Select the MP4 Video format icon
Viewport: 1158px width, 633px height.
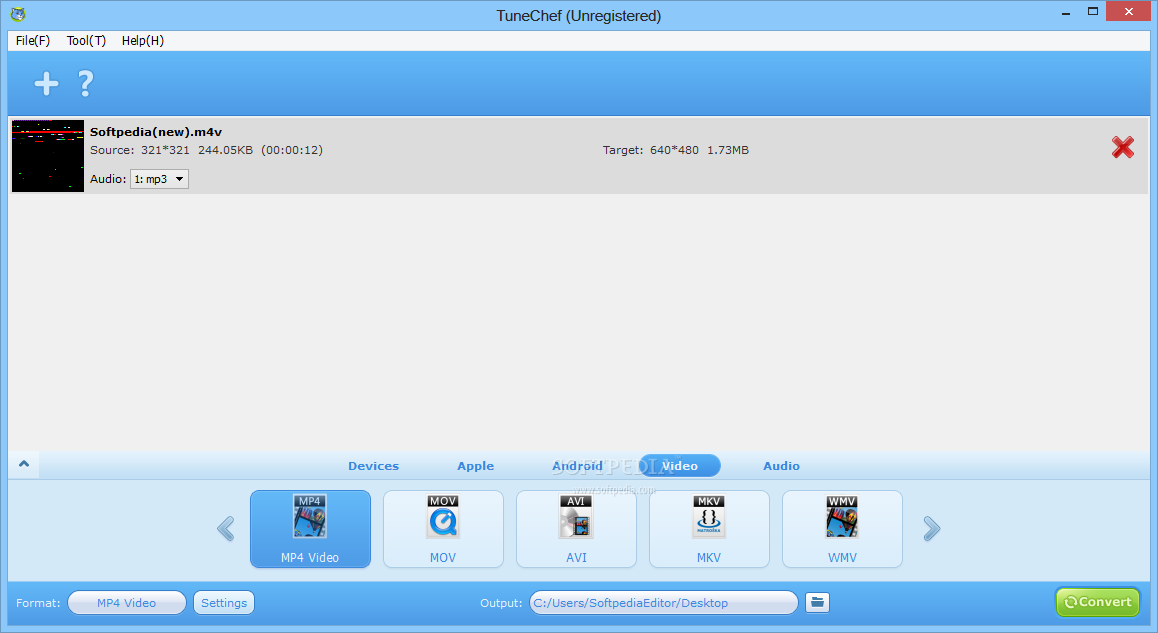(310, 529)
